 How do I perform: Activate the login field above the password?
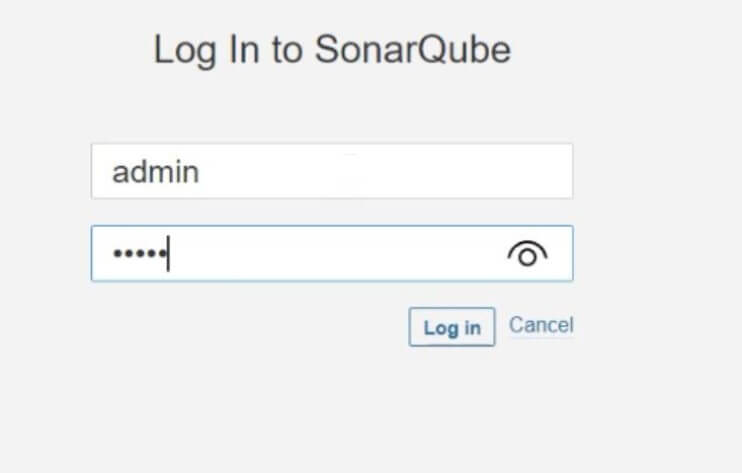tap(332, 171)
